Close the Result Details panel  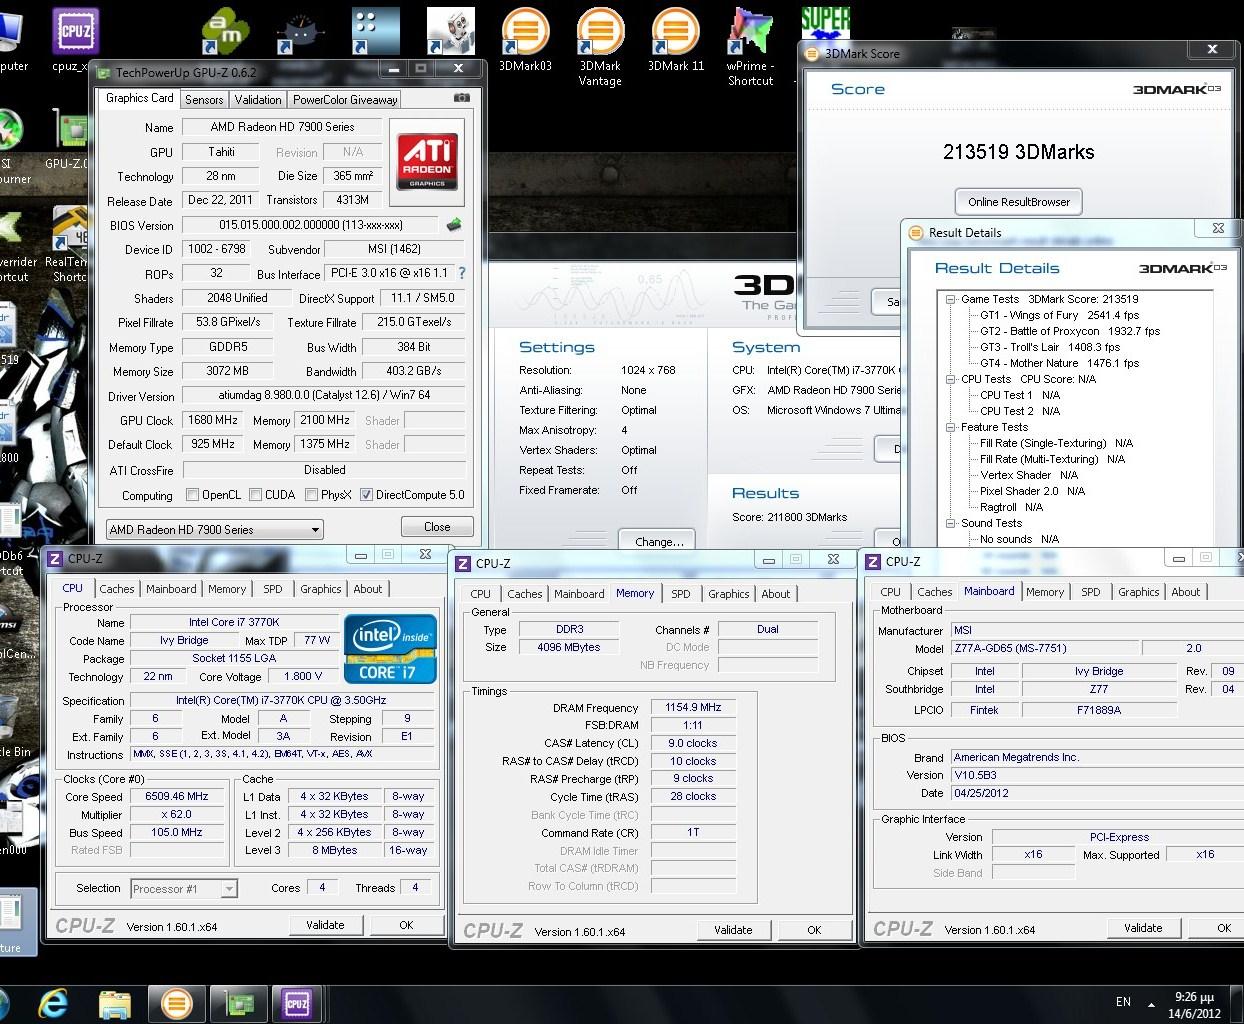(1217, 229)
